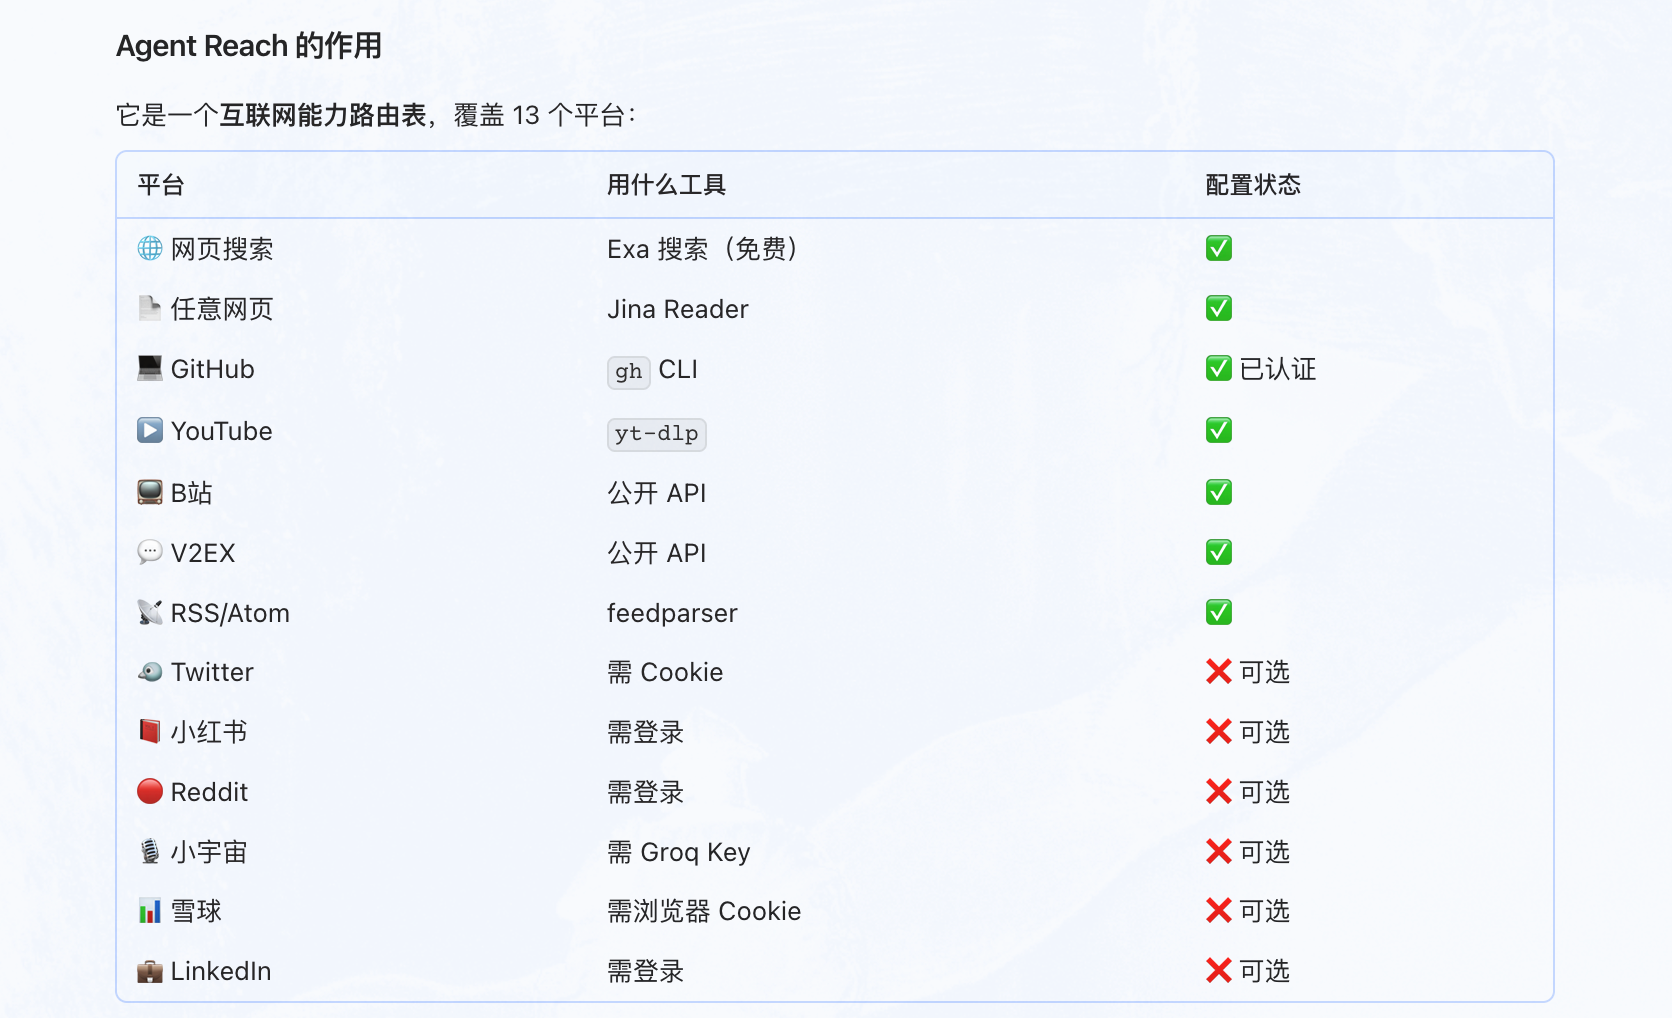Select 需 Cookie in the Twitter row
The image size is (1672, 1018).
(665, 672)
